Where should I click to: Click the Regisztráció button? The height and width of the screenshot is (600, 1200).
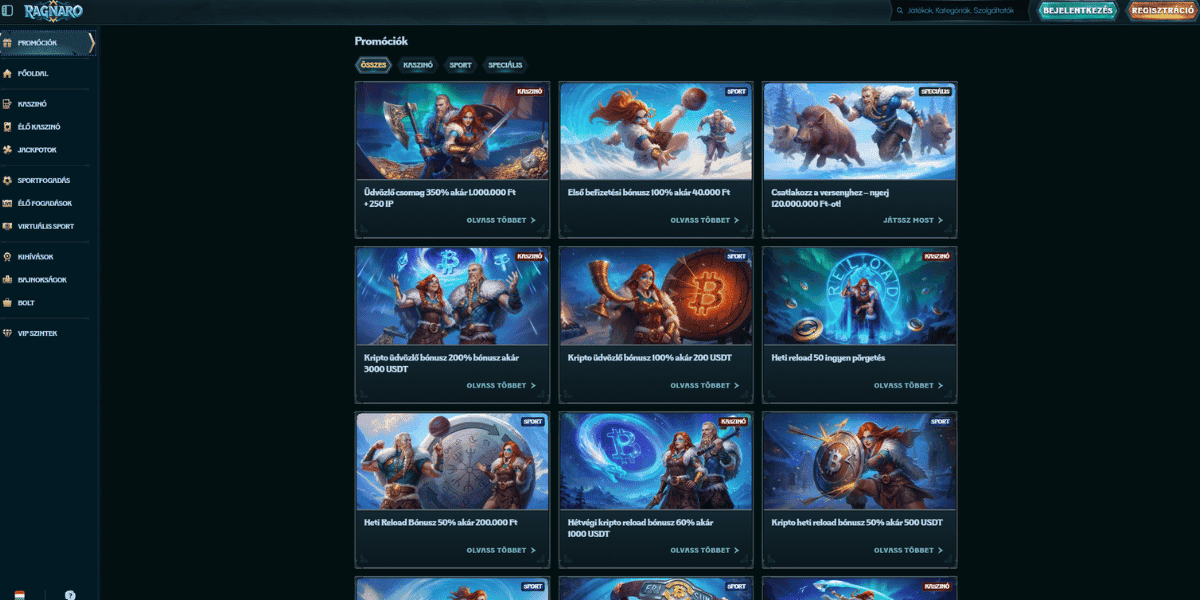[x=1161, y=11]
